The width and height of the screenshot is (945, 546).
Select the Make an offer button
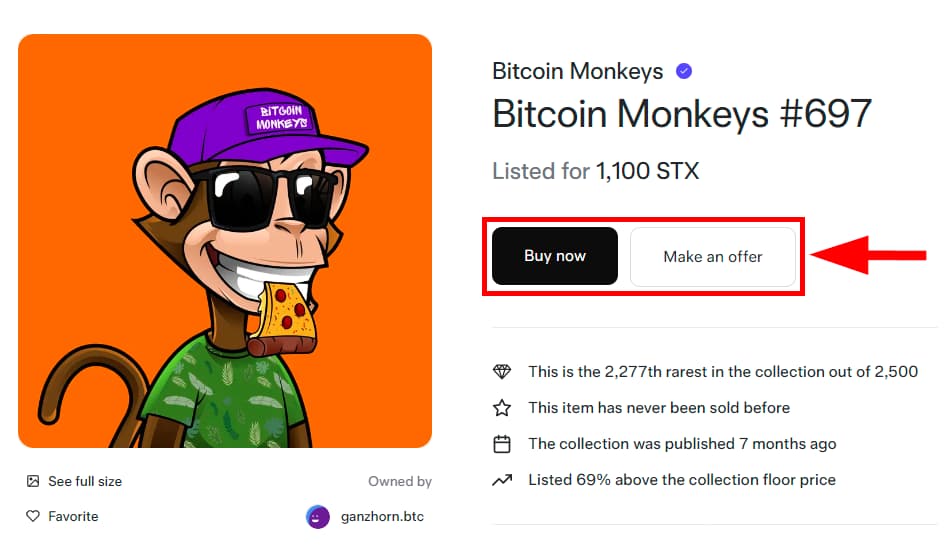712,257
